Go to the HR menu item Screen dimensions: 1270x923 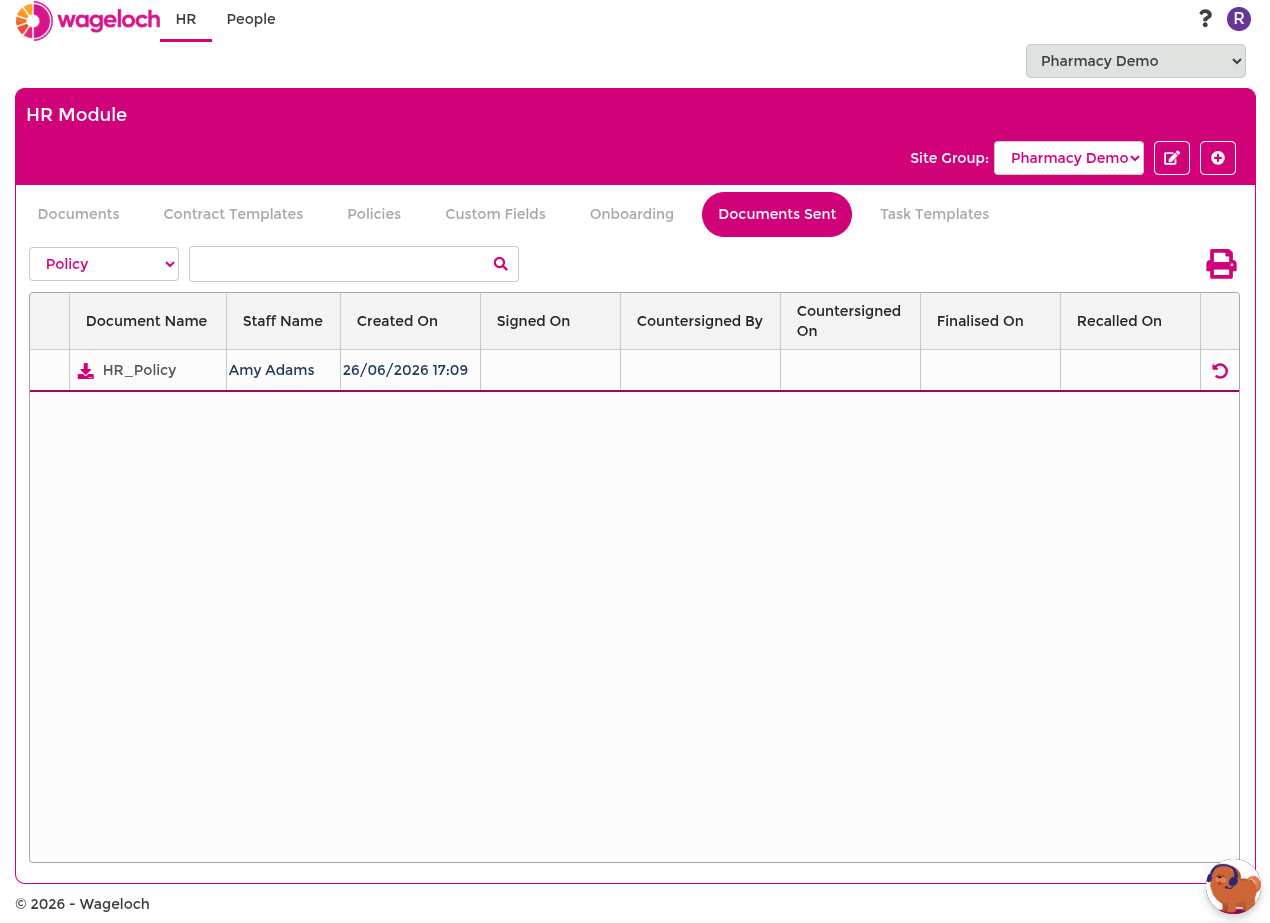pos(186,19)
